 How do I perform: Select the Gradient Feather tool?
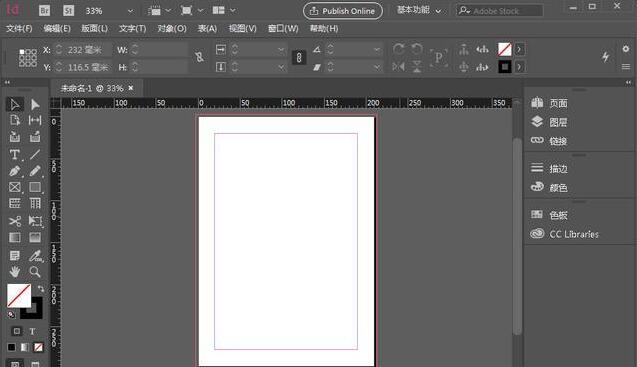pyautogui.click(x=35, y=238)
